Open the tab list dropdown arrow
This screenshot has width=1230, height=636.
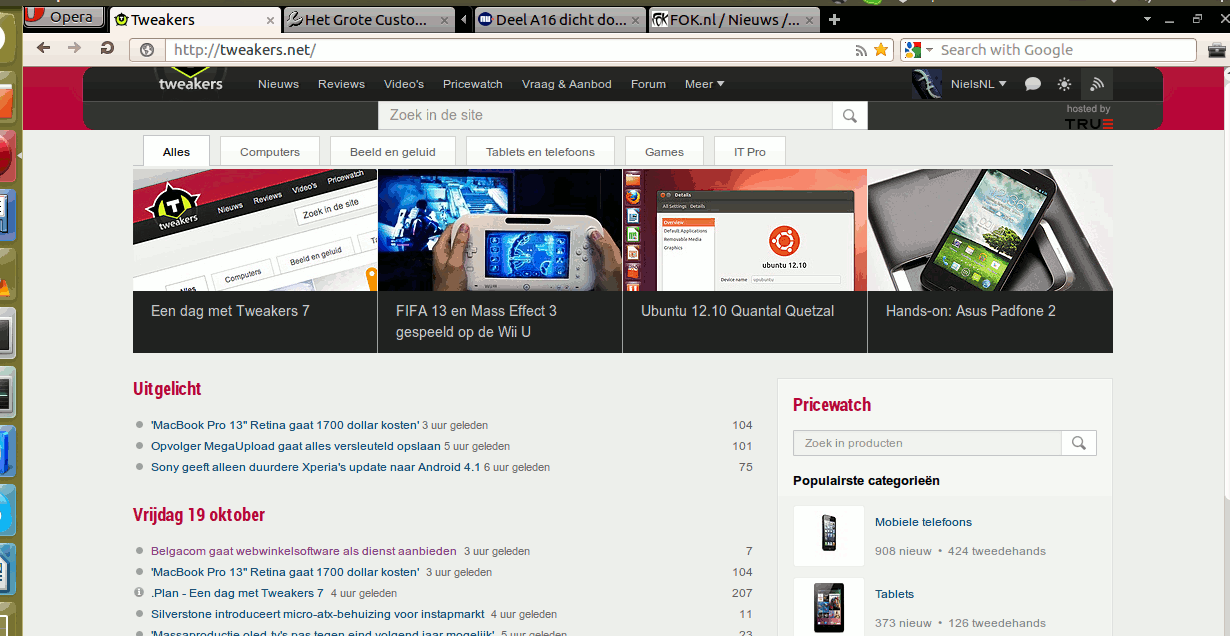click(1146, 19)
